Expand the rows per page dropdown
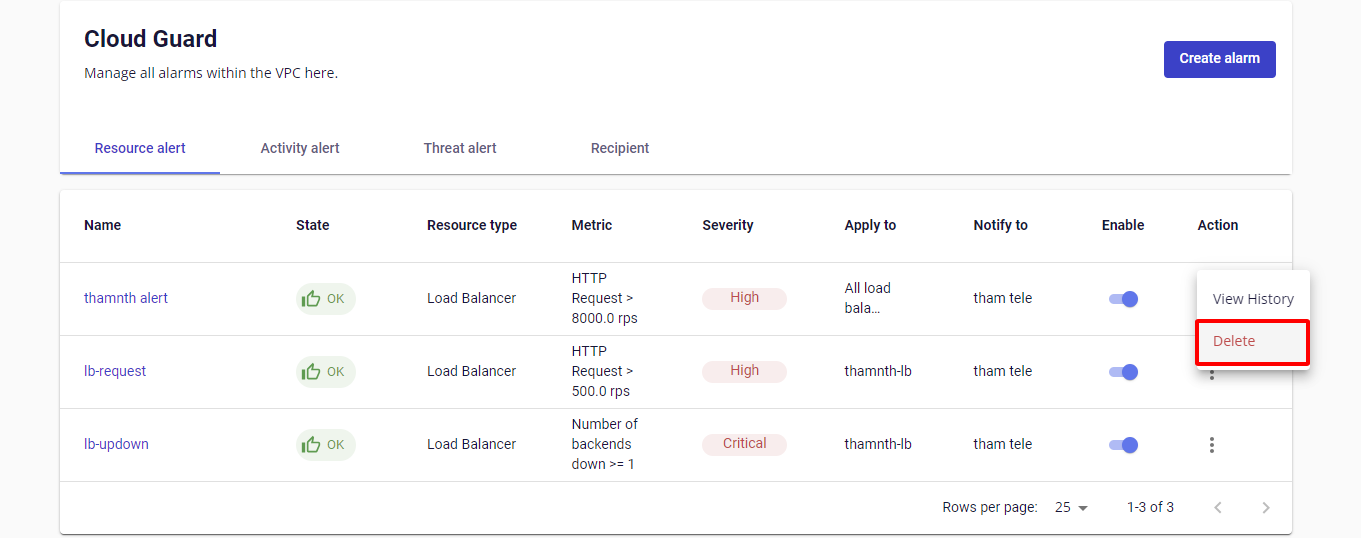1361x538 pixels. point(1071,508)
